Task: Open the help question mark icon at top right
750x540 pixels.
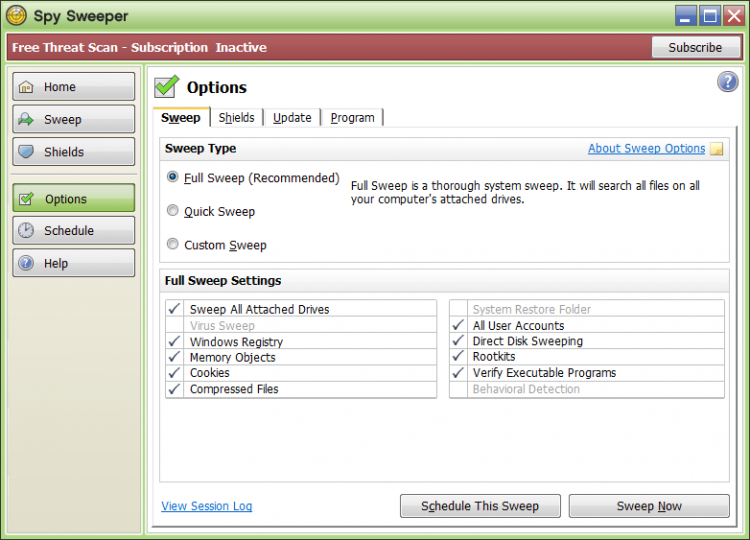Action: coord(727,82)
